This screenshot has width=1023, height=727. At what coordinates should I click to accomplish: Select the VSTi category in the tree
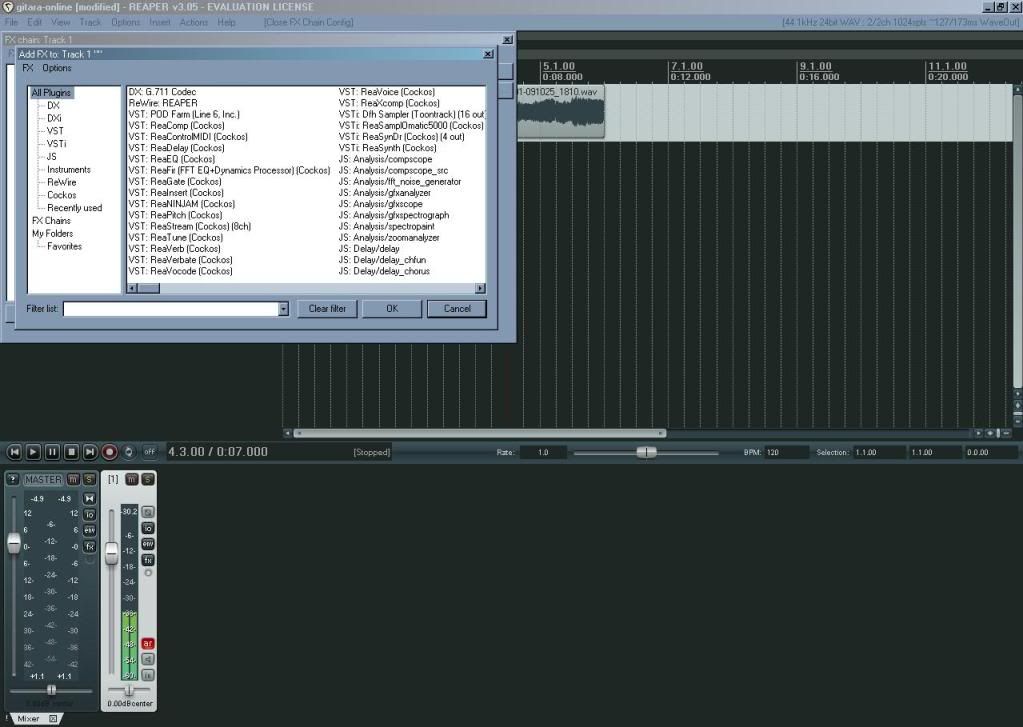click(56, 144)
